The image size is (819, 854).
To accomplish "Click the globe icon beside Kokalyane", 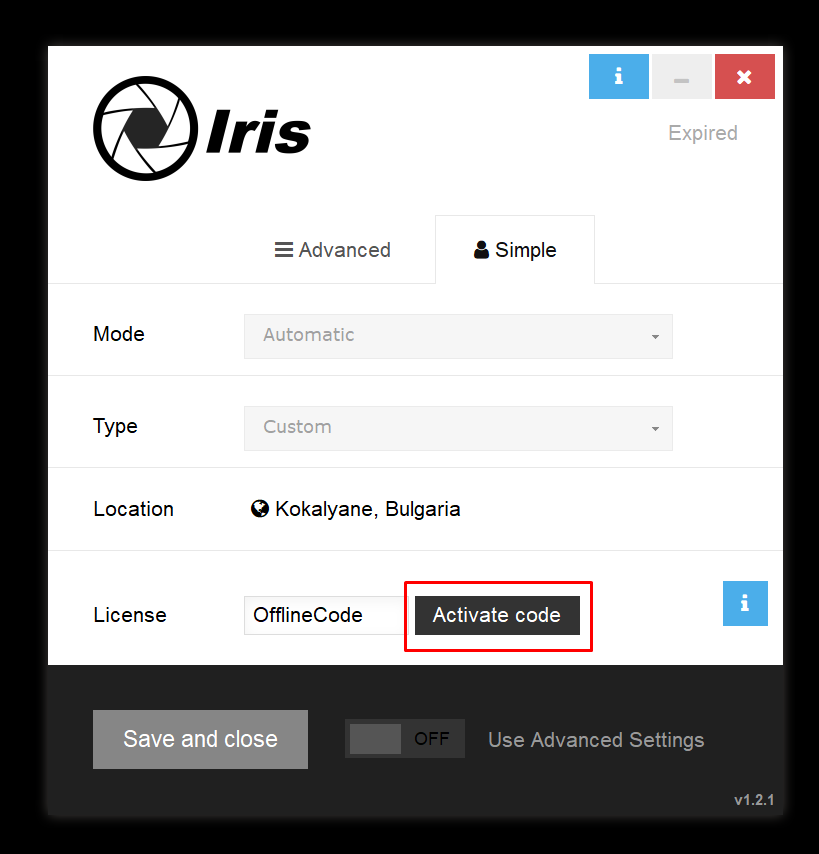I will pos(260,509).
